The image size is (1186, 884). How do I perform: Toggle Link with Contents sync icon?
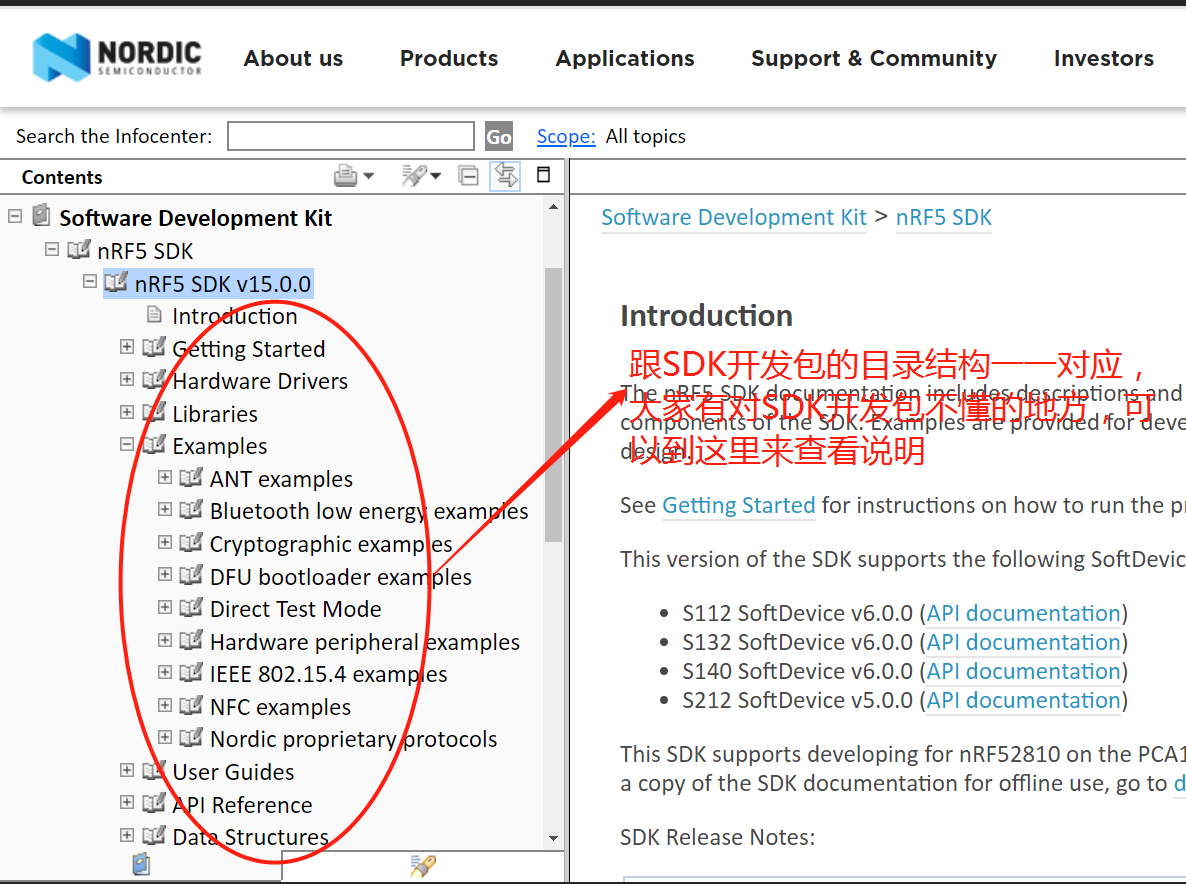(x=505, y=175)
